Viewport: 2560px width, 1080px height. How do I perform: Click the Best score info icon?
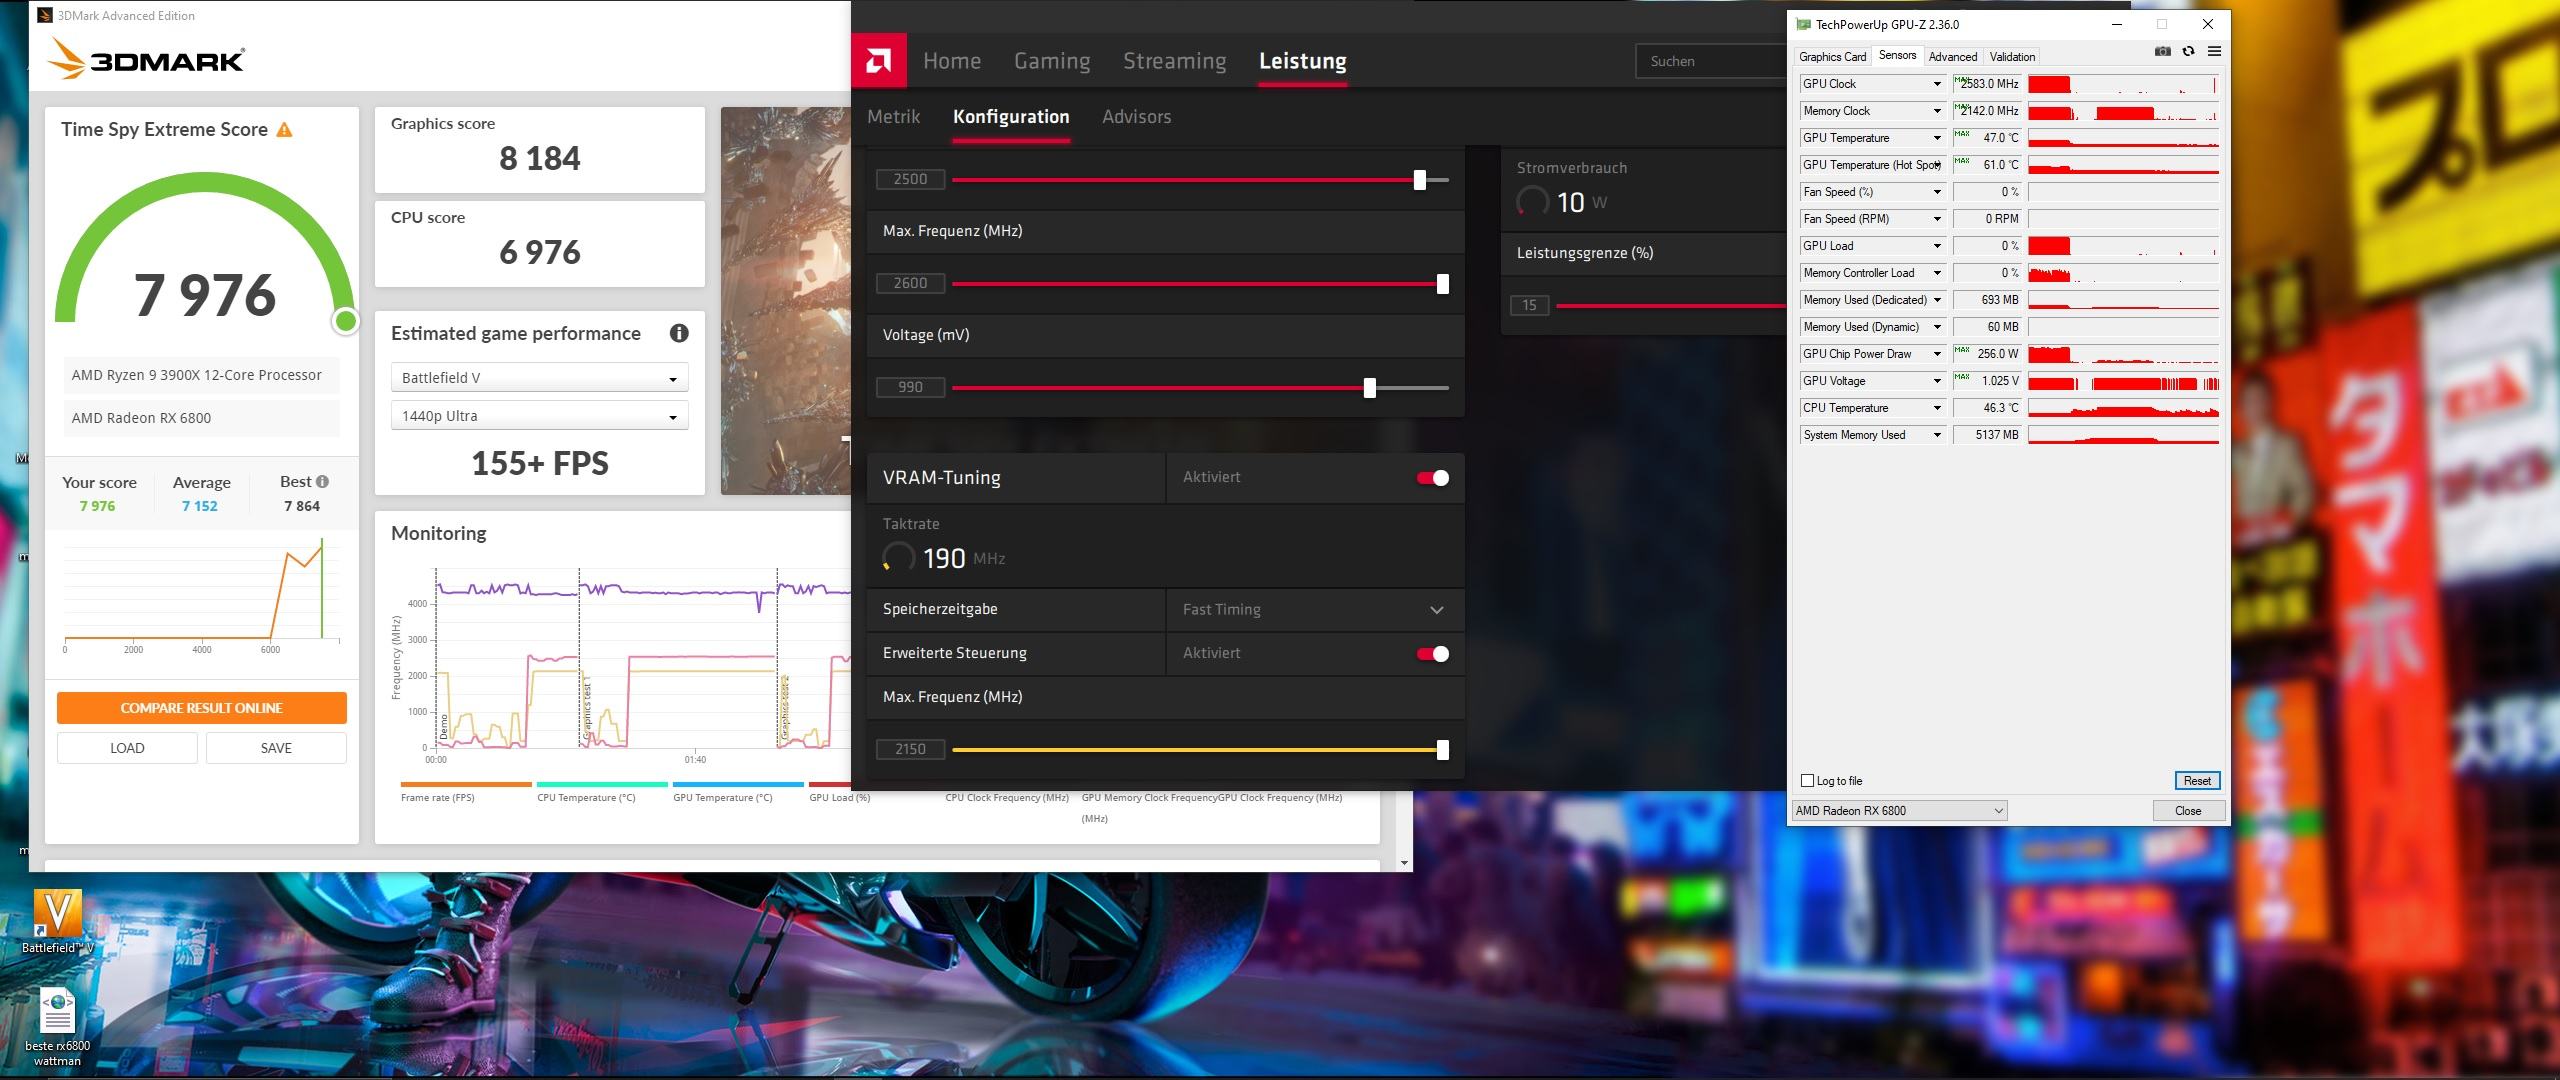click(x=322, y=482)
